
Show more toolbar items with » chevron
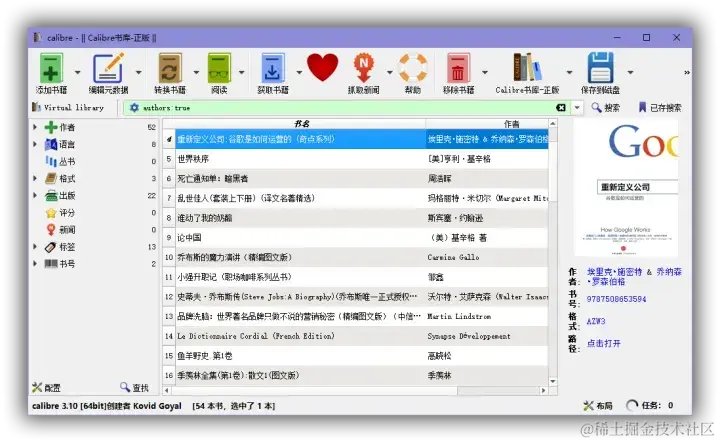(686, 72)
